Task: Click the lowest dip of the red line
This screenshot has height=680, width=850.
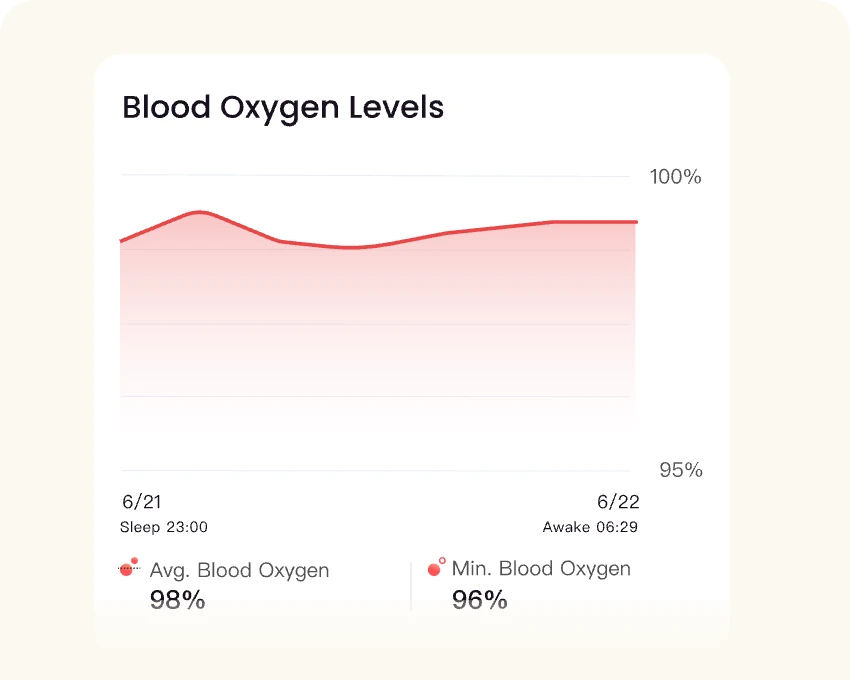Action: point(352,247)
